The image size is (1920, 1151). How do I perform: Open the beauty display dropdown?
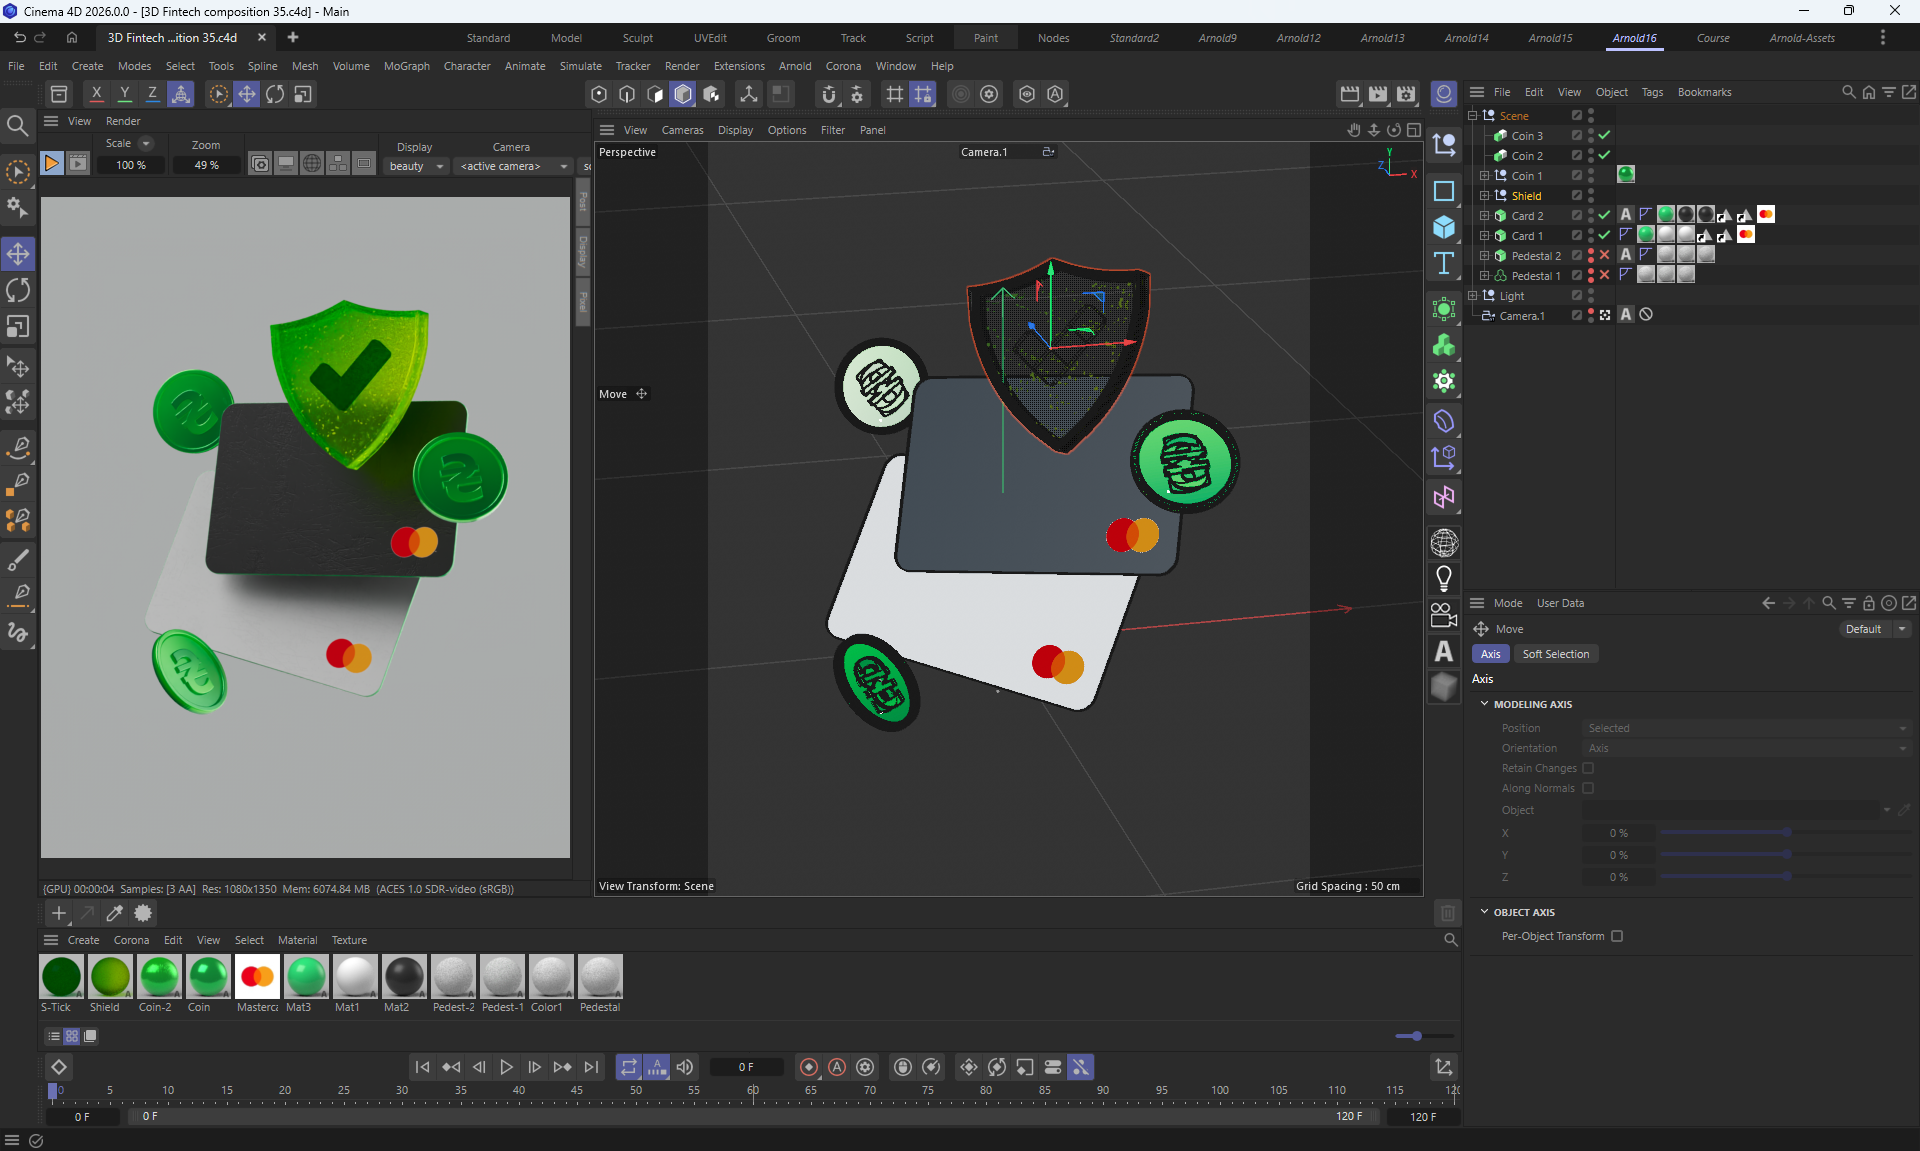coord(416,166)
